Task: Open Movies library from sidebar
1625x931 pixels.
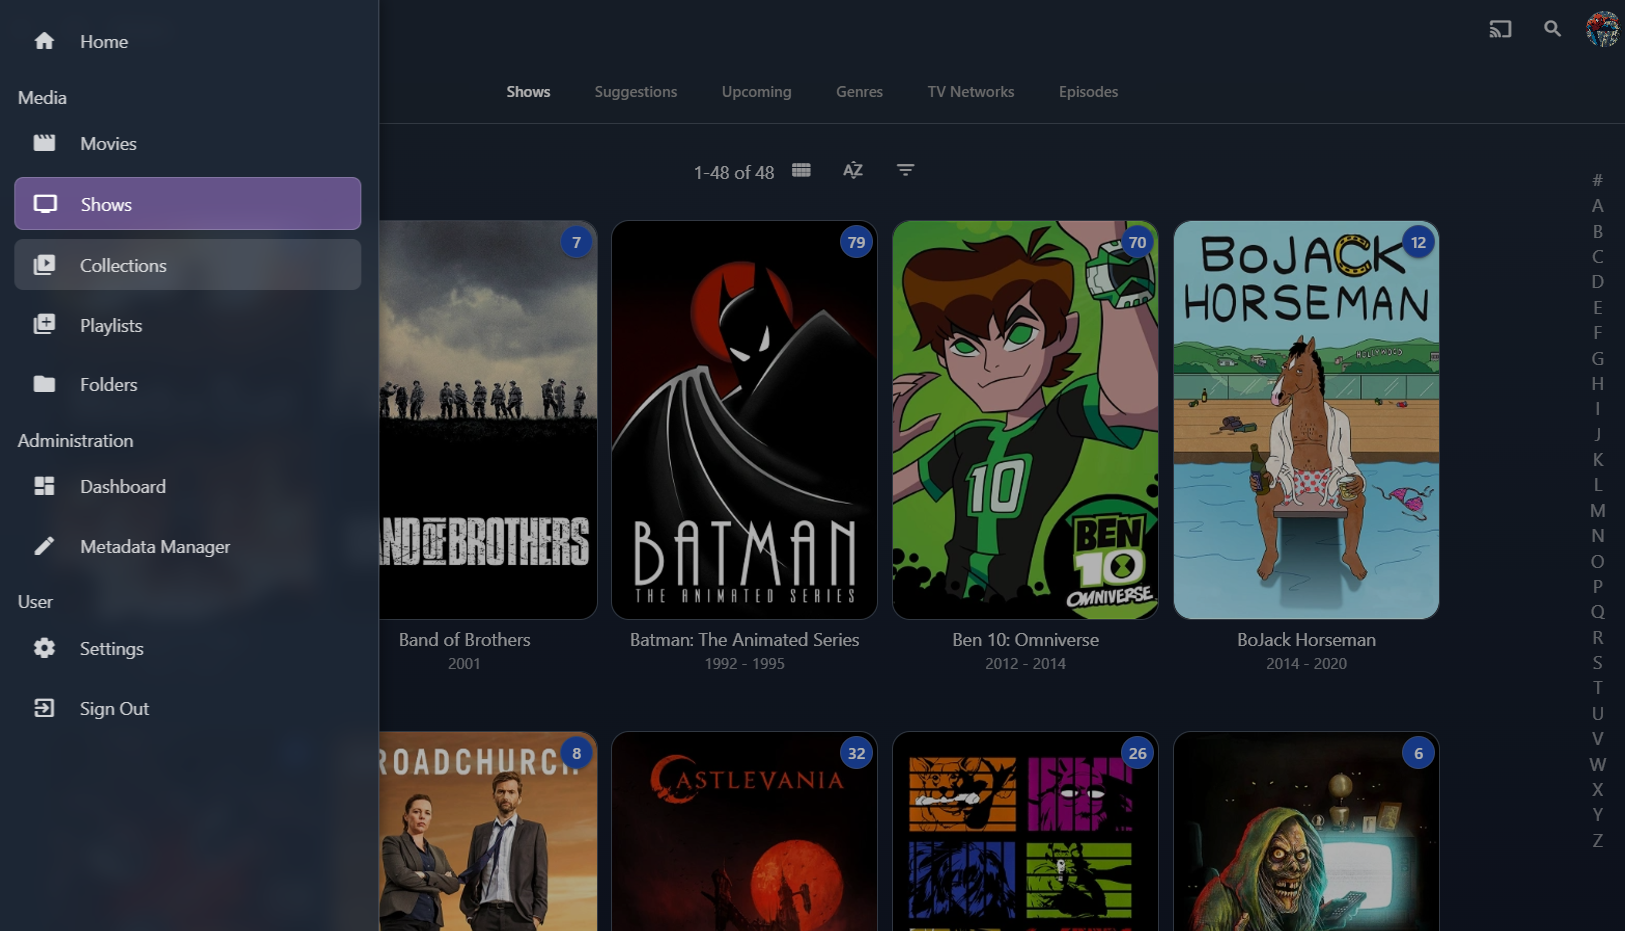Action: (x=108, y=143)
